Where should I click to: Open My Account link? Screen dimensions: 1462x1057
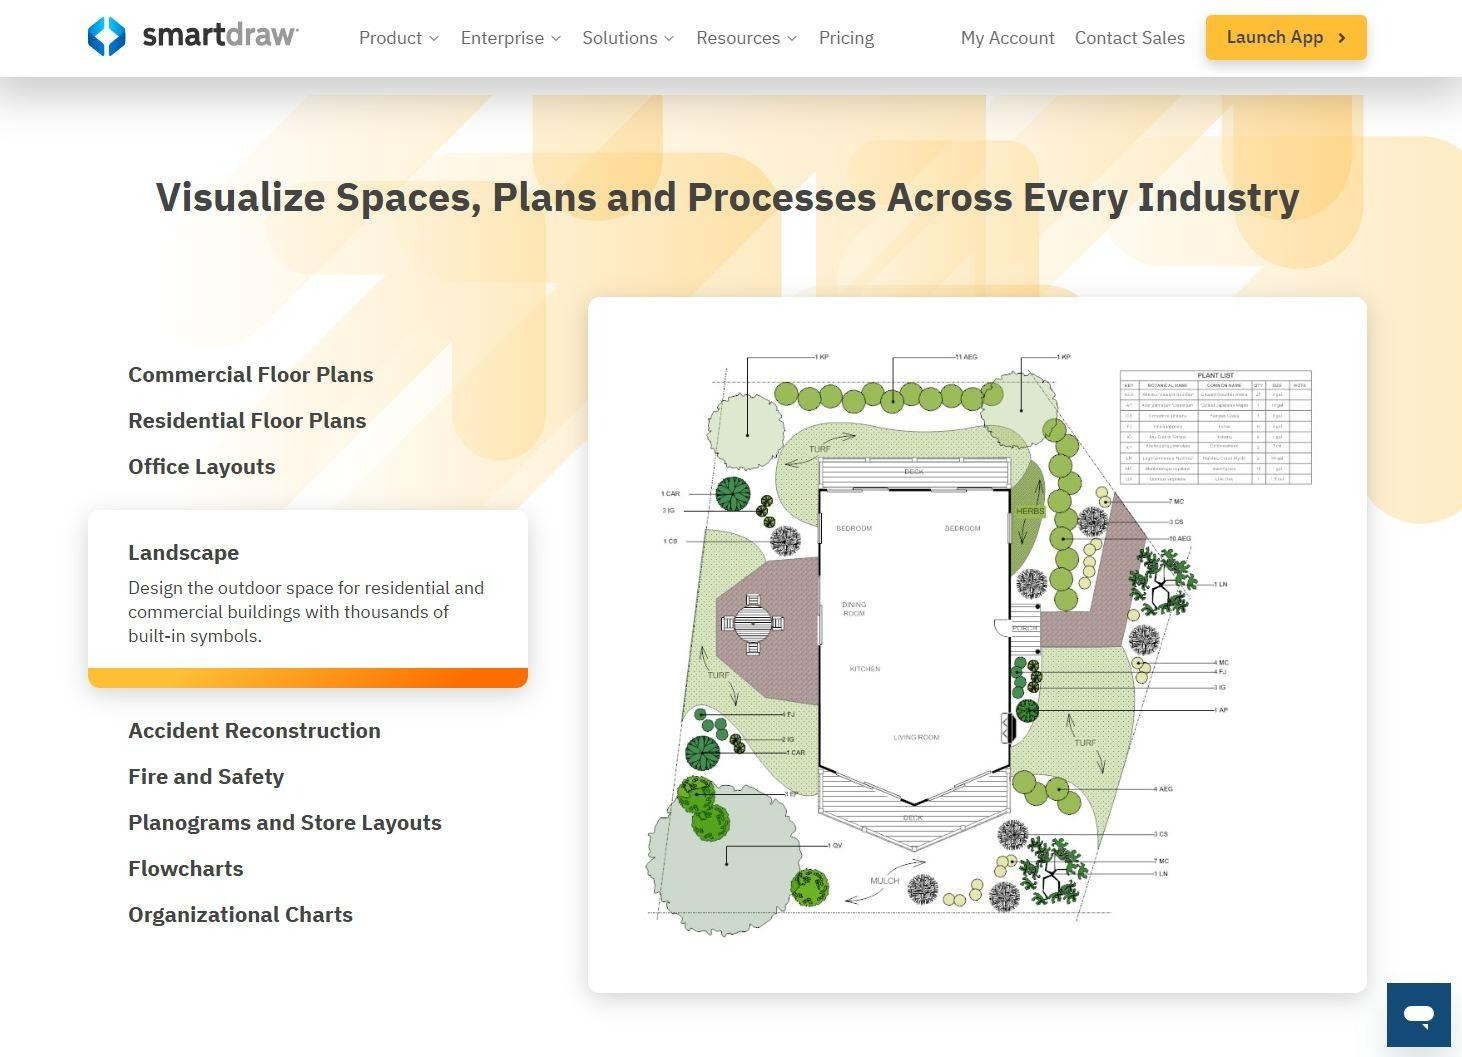click(1007, 38)
